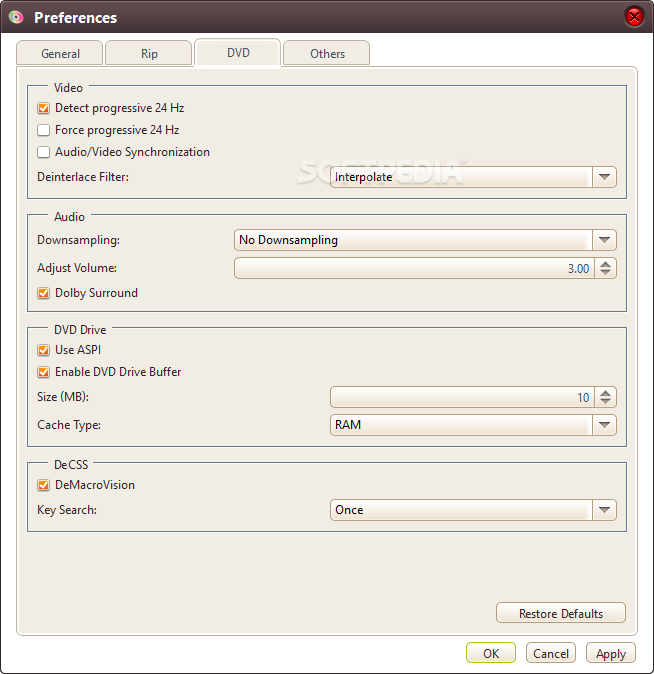654x674 pixels.
Task: Increase Adjust Volume with up arrow
Action: [605, 264]
